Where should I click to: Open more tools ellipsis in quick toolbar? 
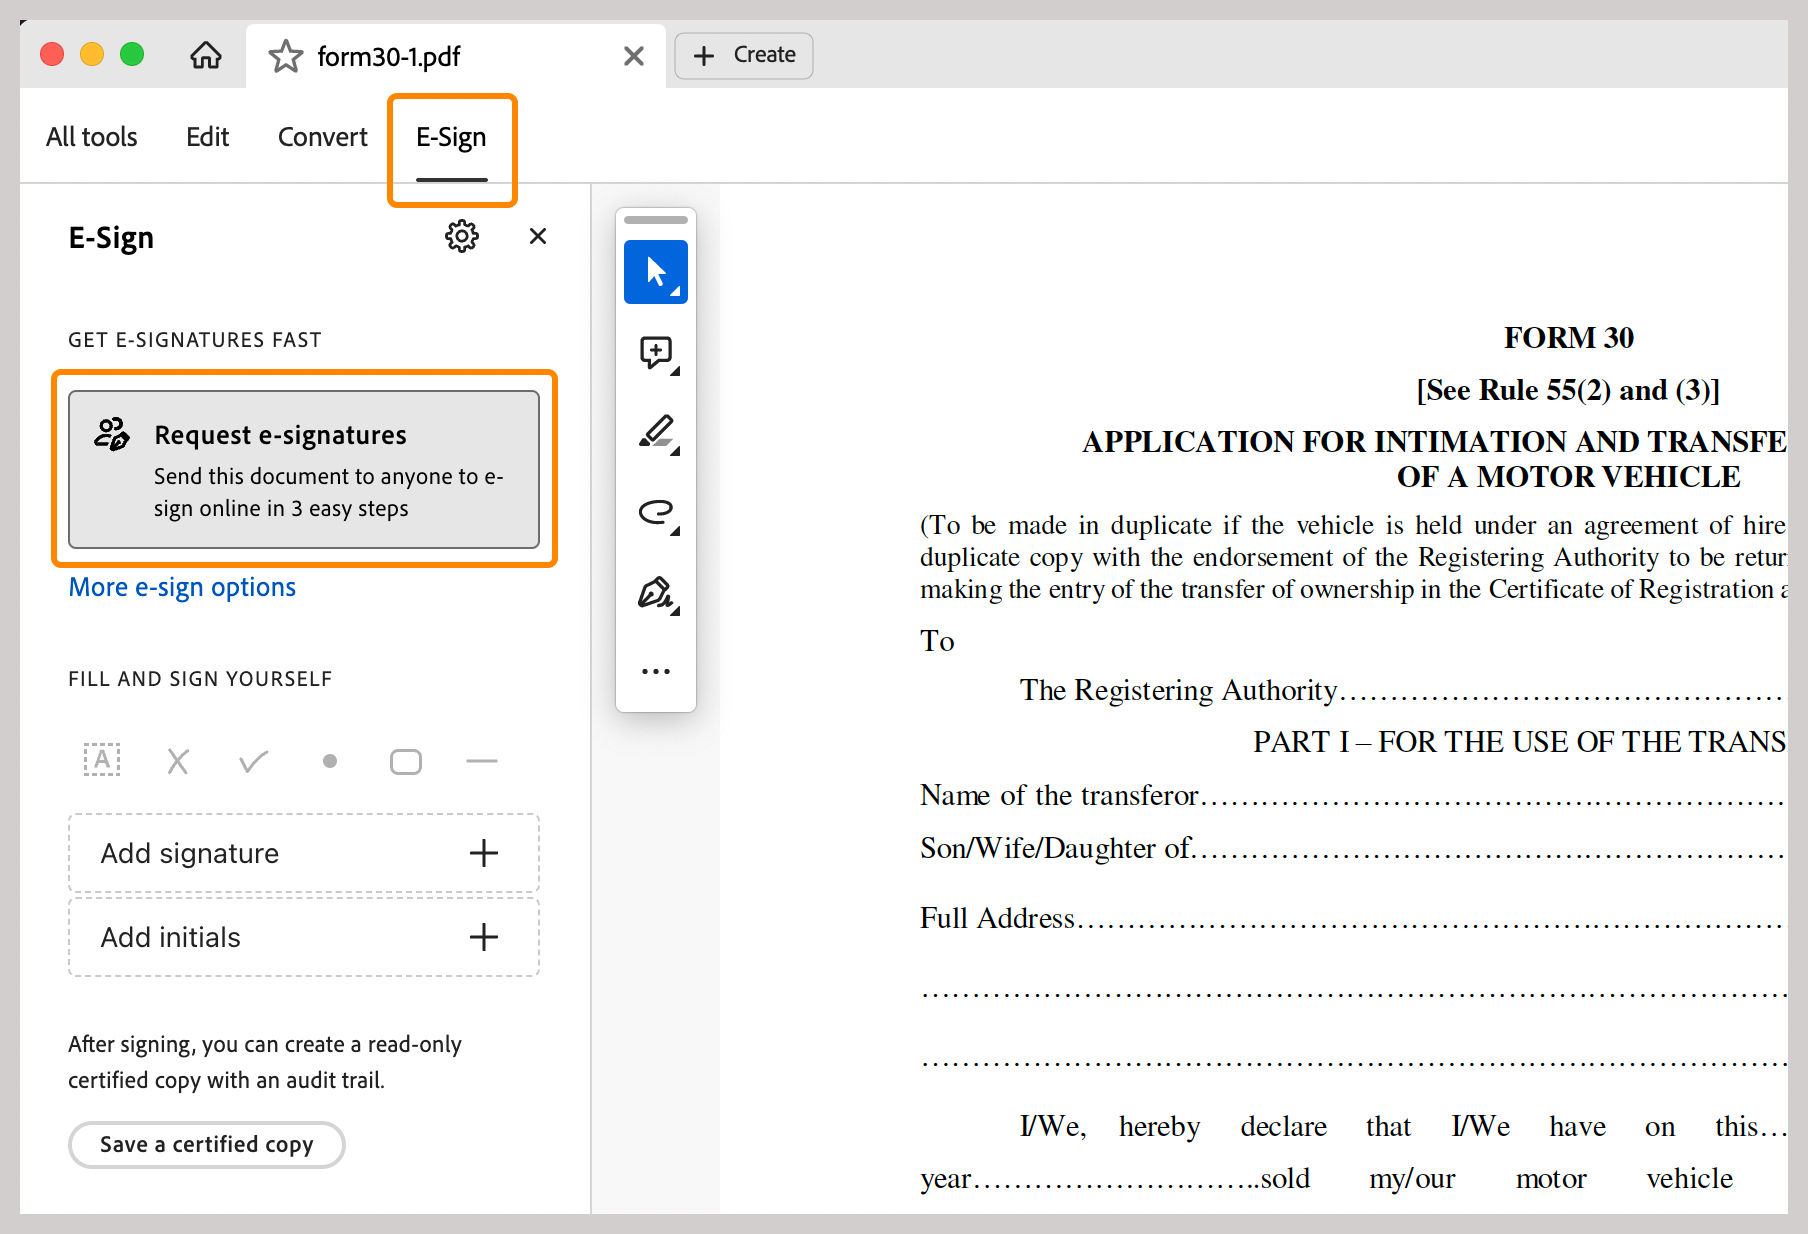656,671
